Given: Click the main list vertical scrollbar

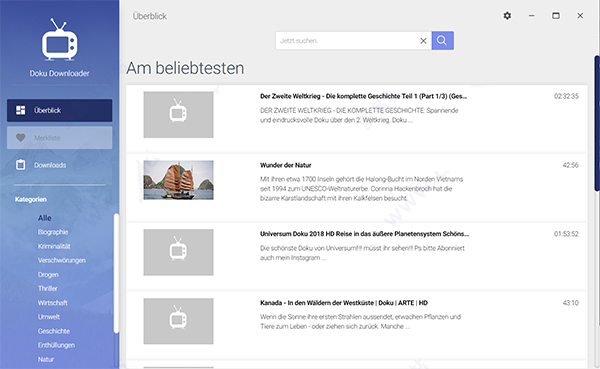Looking at the screenshot, I should 597,123.
